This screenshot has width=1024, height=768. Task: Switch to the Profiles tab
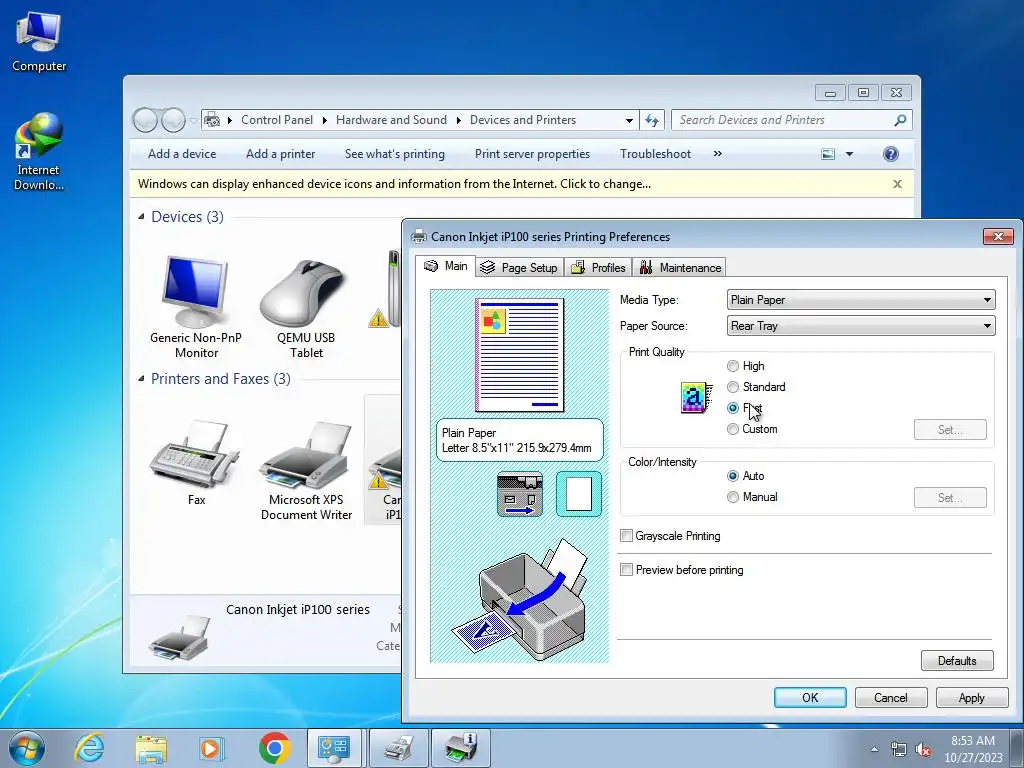point(599,268)
